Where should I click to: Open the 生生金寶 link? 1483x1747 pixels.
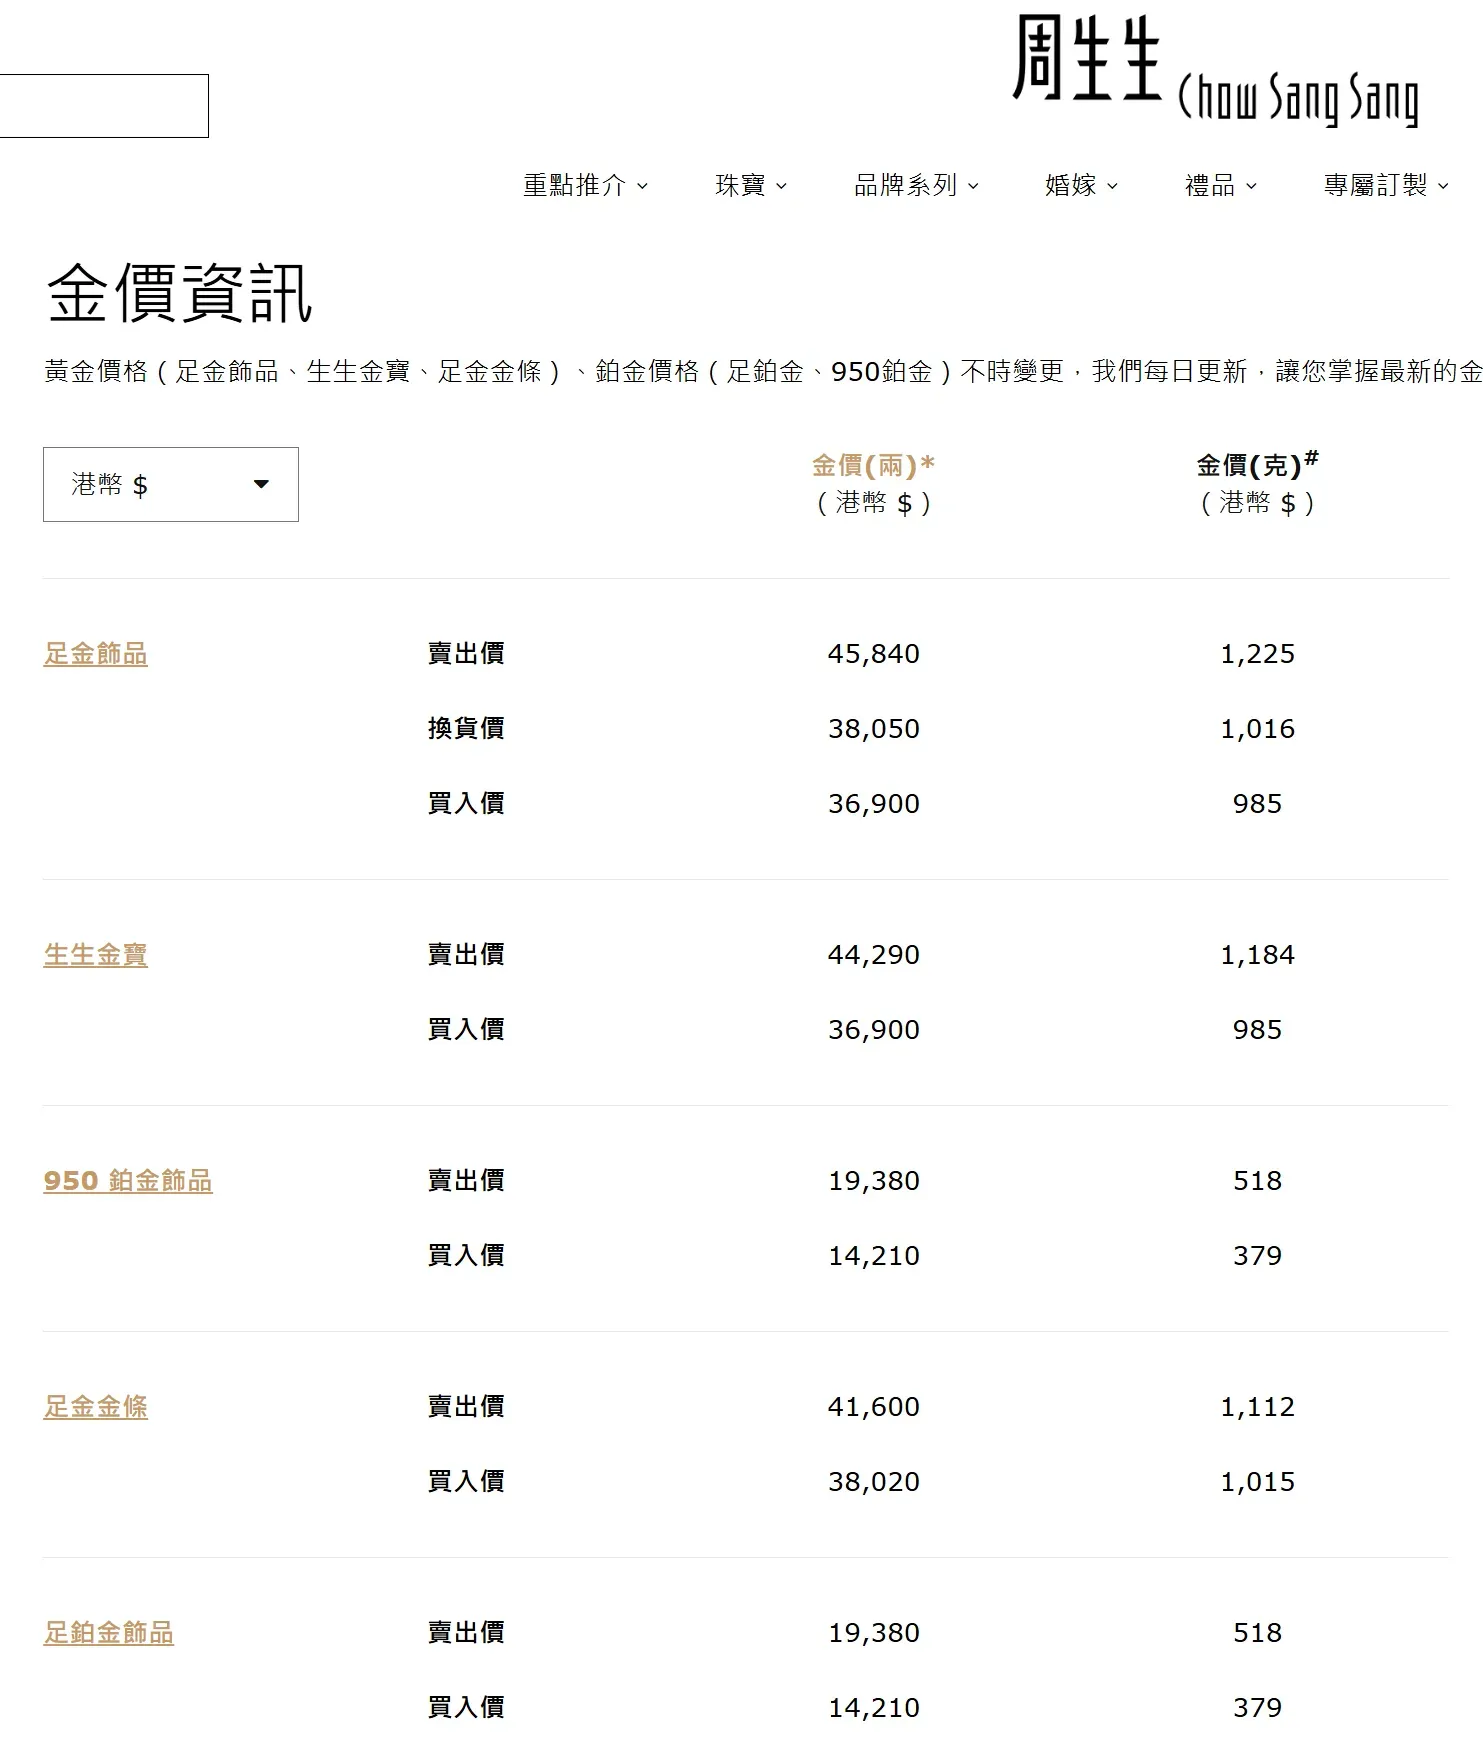click(x=96, y=955)
